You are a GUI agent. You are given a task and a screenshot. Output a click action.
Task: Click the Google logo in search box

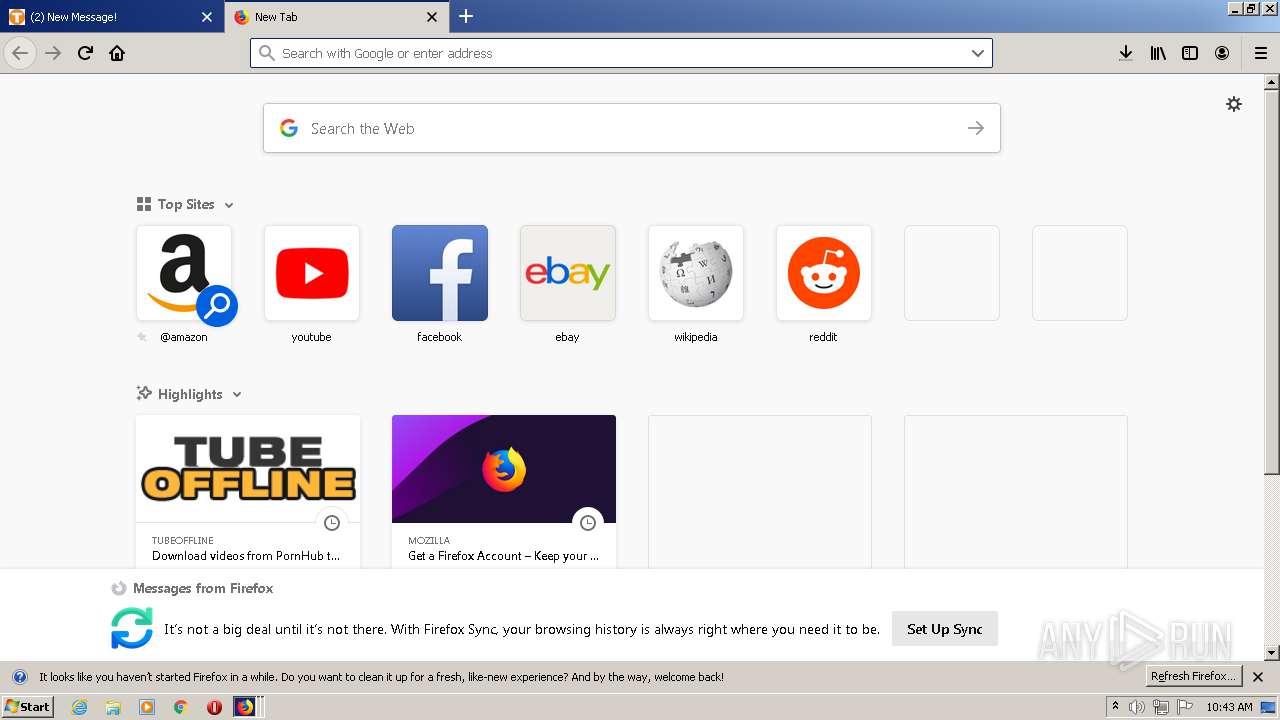tap(289, 128)
